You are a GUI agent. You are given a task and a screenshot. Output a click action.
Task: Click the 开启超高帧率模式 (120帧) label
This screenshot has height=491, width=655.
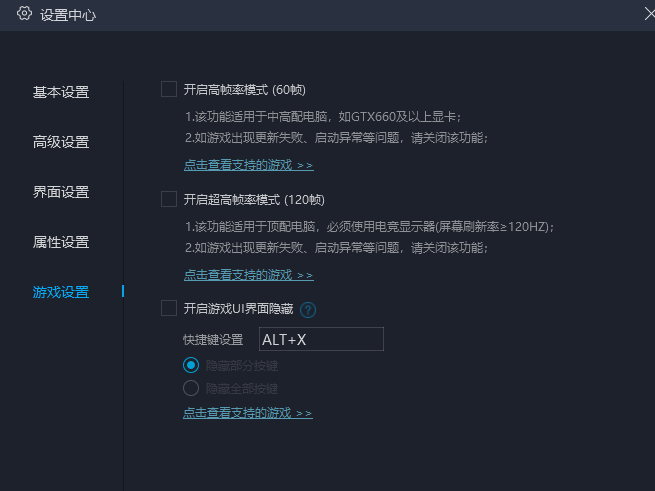(254, 200)
